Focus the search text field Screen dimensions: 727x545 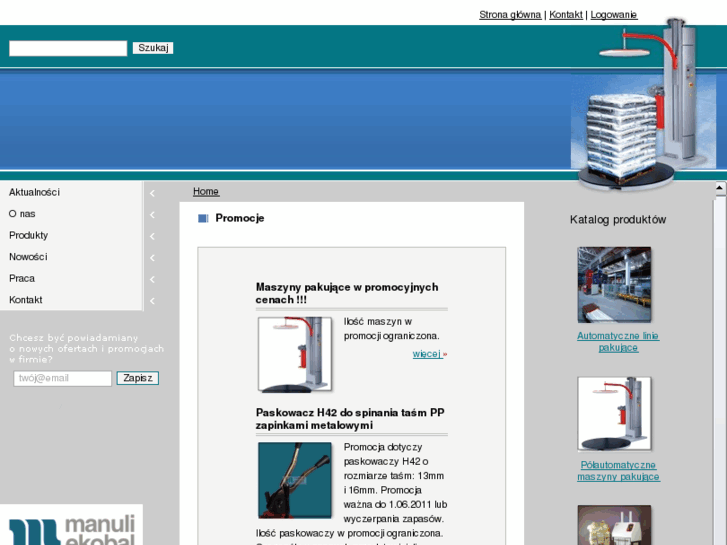pos(68,48)
